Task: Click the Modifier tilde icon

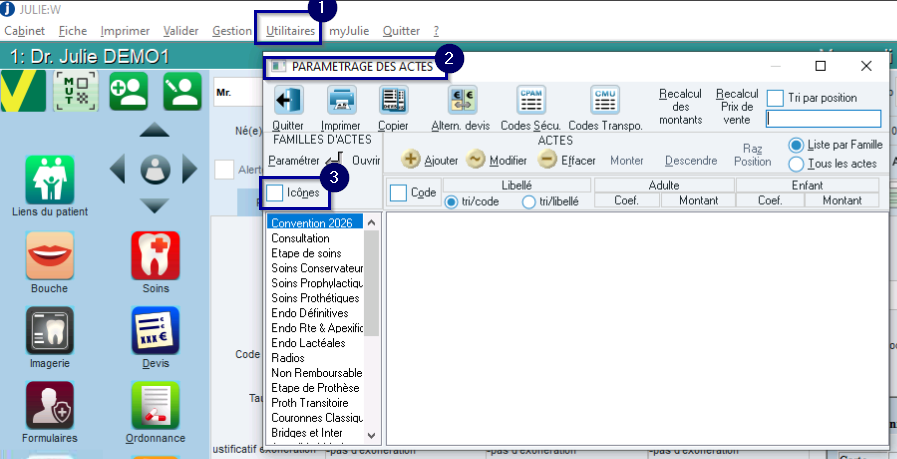Action: coord(476,159)
